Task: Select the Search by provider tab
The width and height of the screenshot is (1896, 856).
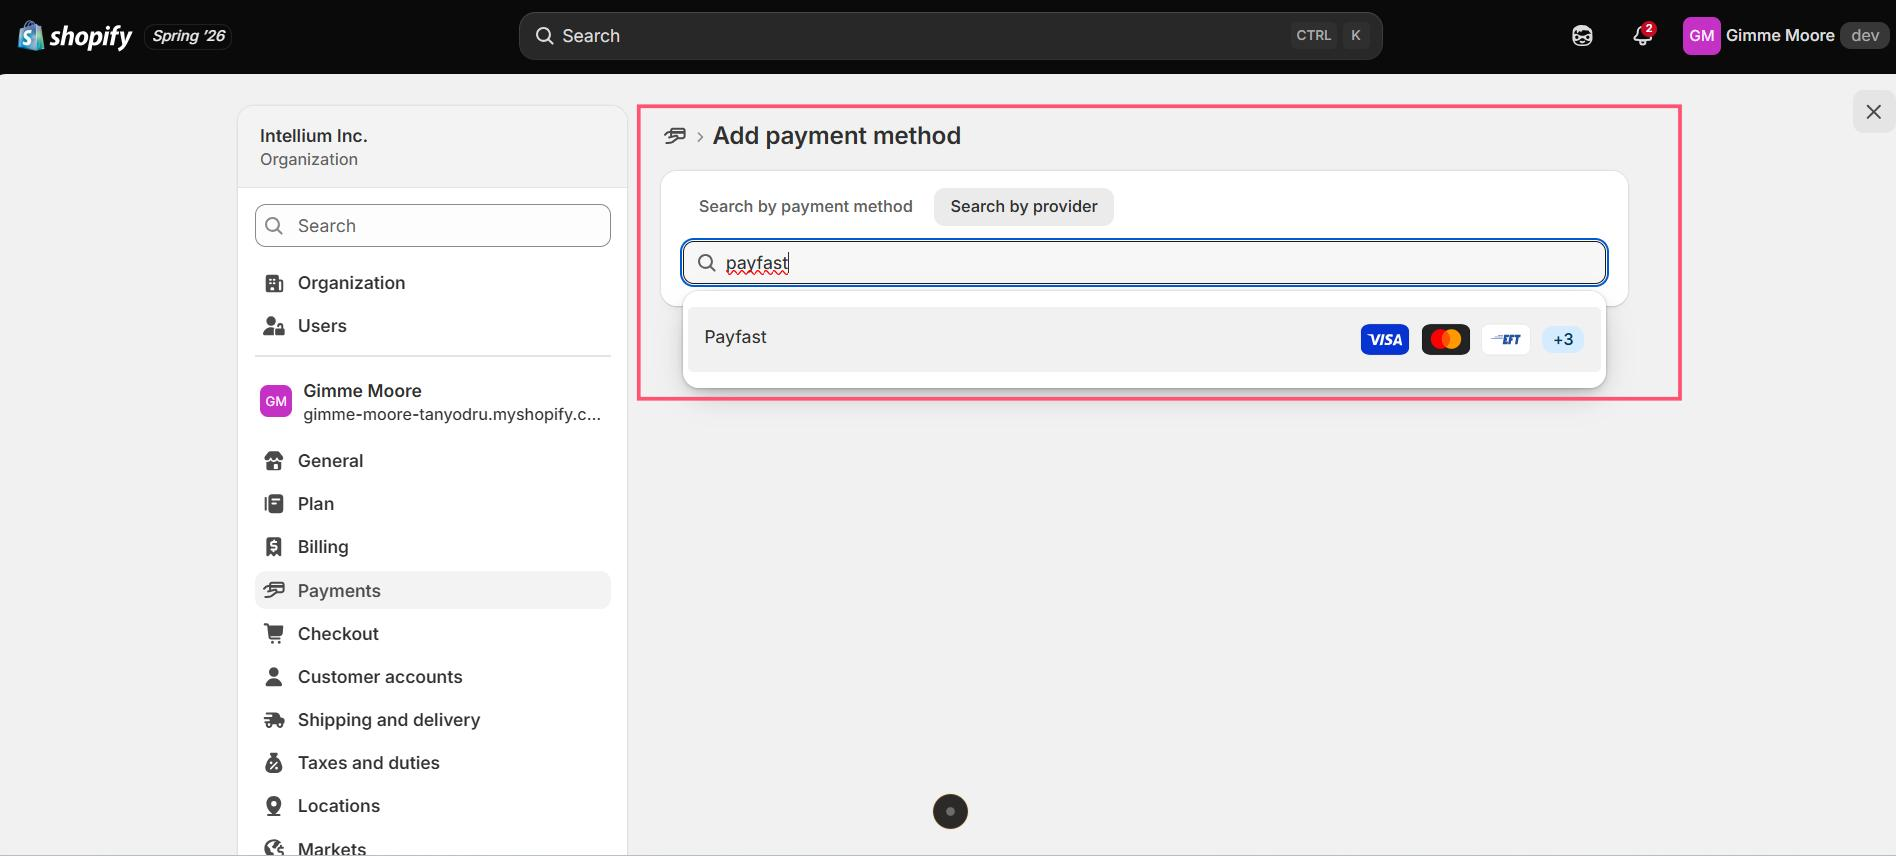Action: pos(1024,207)
